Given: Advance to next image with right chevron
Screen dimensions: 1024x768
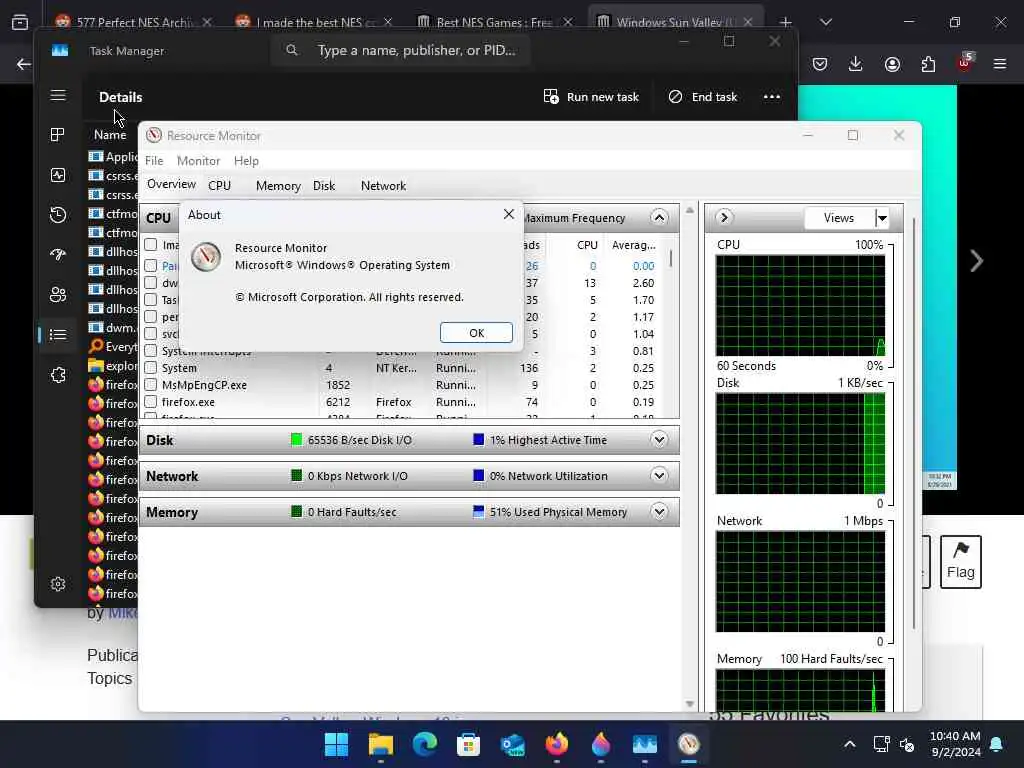Looking at the screenshot, I should click(x=976, y=261).
